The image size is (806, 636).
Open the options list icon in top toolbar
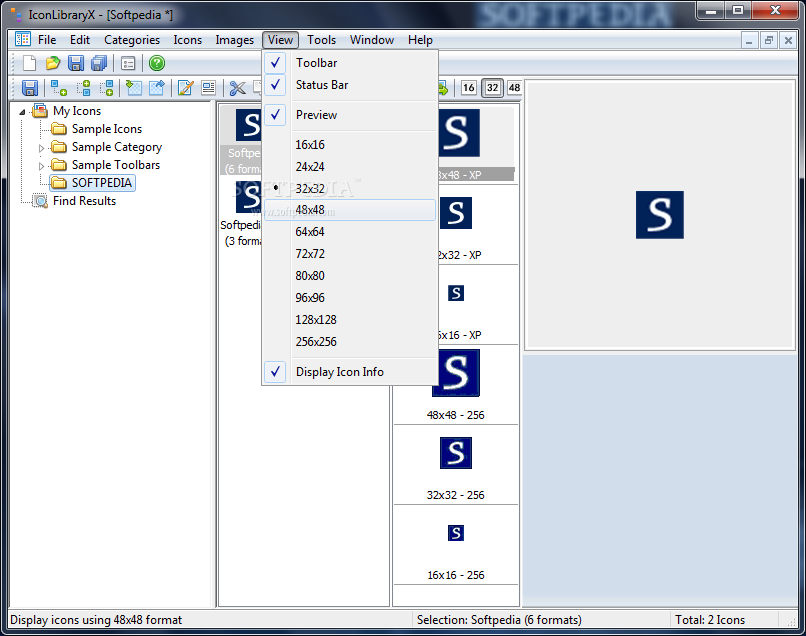[128, 63]
